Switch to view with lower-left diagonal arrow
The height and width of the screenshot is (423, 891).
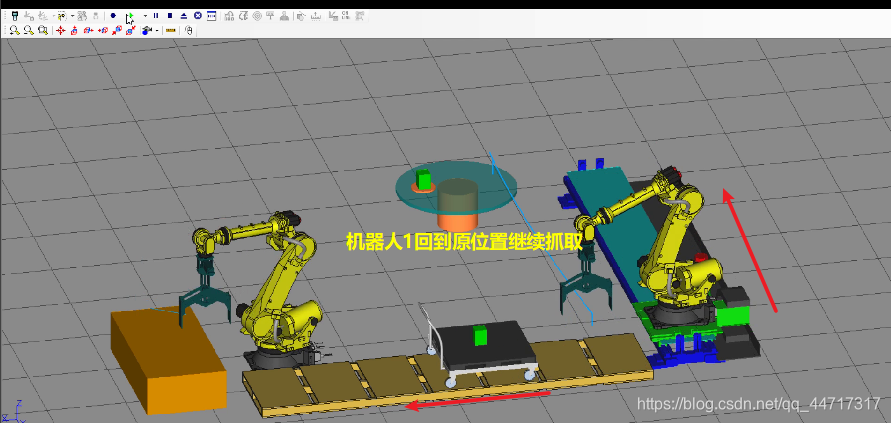click(x=116, y=30)
